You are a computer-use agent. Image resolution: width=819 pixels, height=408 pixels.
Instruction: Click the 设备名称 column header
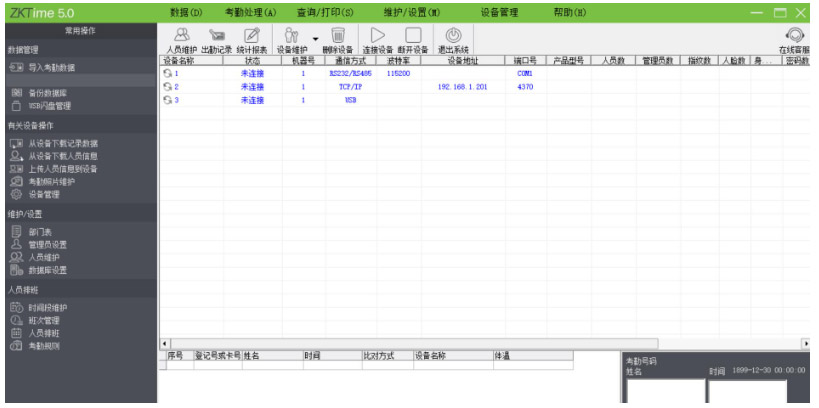tap(178, 61)
